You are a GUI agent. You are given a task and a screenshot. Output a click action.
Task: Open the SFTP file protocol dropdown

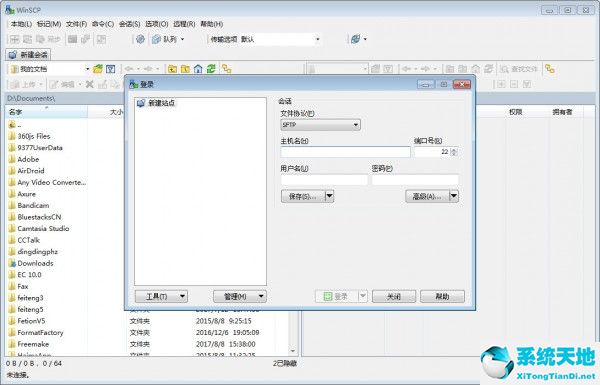pos(320,125)
